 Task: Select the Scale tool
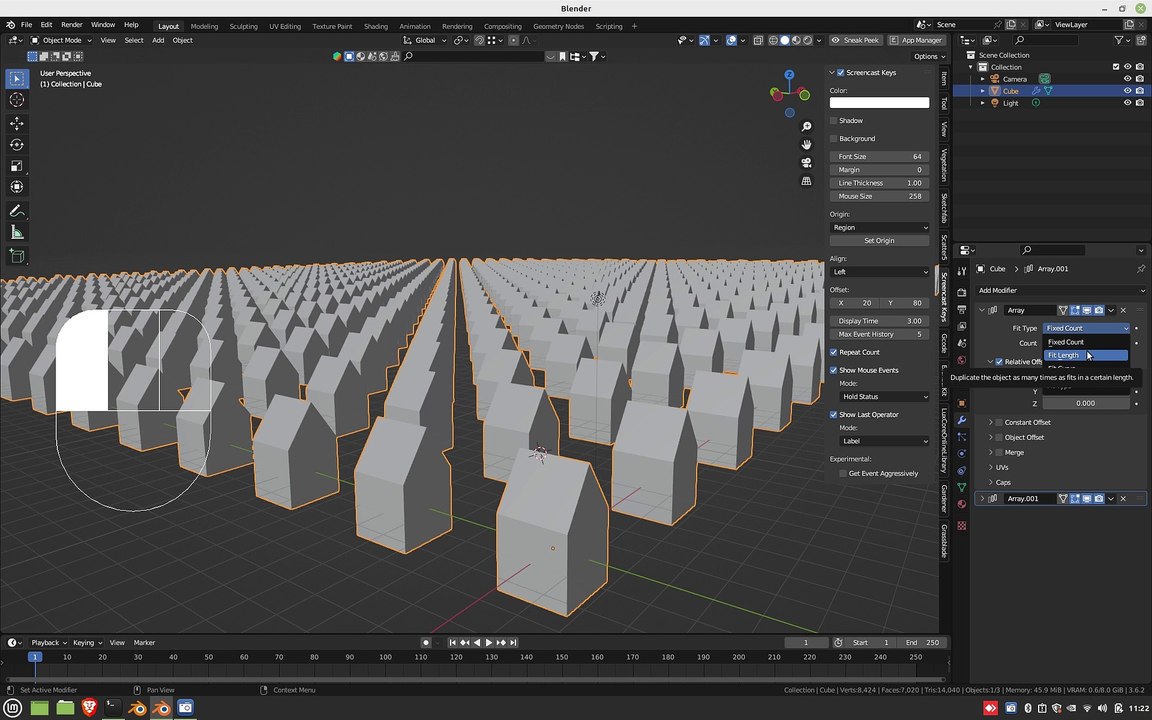click(x=17, y=166)
